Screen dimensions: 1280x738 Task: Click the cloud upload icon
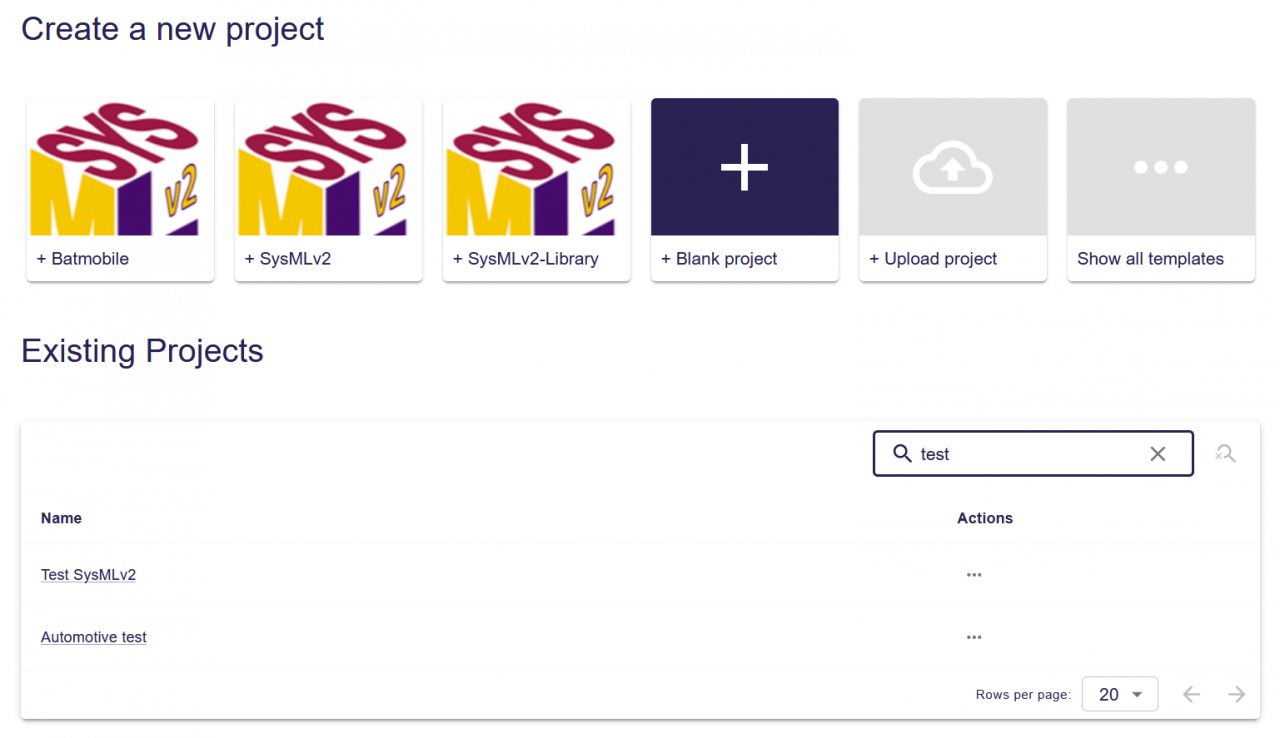pyautogui.click(x=953, y=167)
